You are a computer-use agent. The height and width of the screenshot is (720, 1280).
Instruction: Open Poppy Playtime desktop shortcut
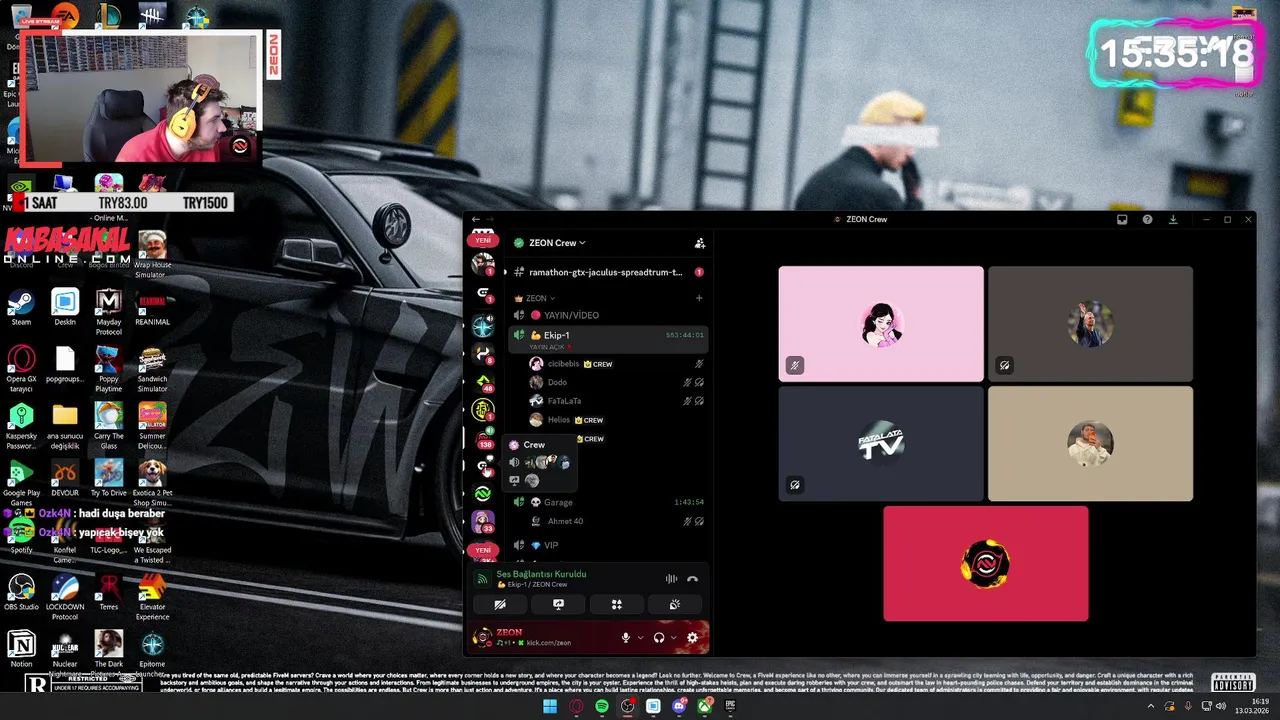(109, 369)
